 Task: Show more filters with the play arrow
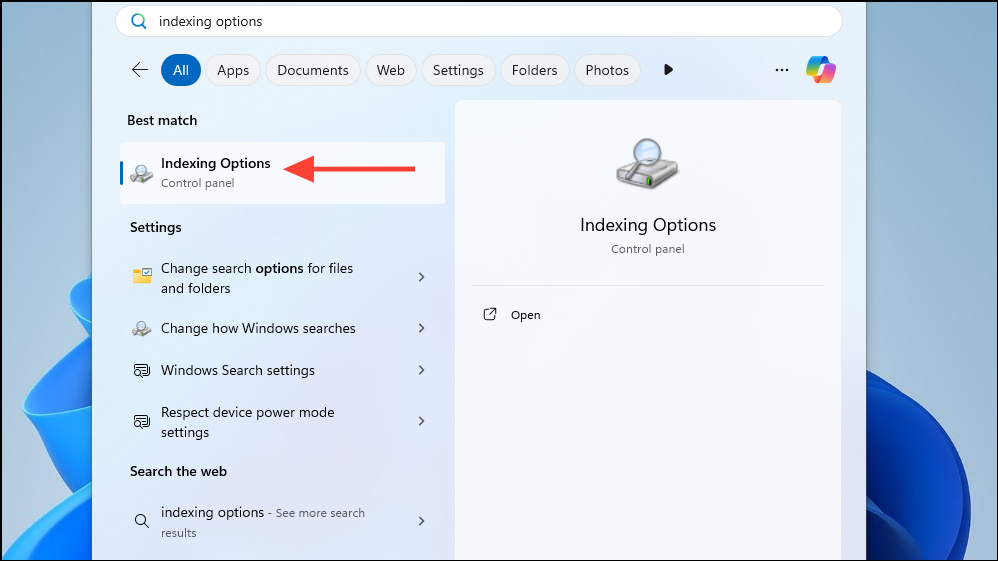(668, 69)
